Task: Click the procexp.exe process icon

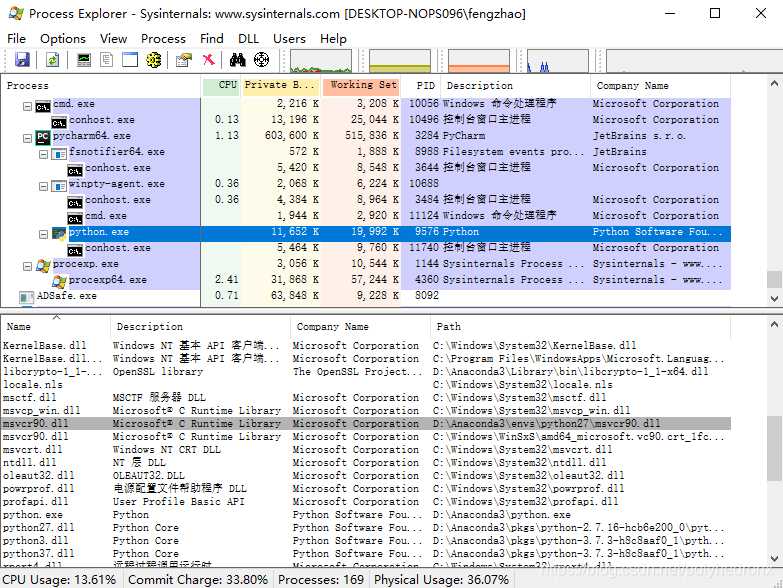Action: (43, 264)
